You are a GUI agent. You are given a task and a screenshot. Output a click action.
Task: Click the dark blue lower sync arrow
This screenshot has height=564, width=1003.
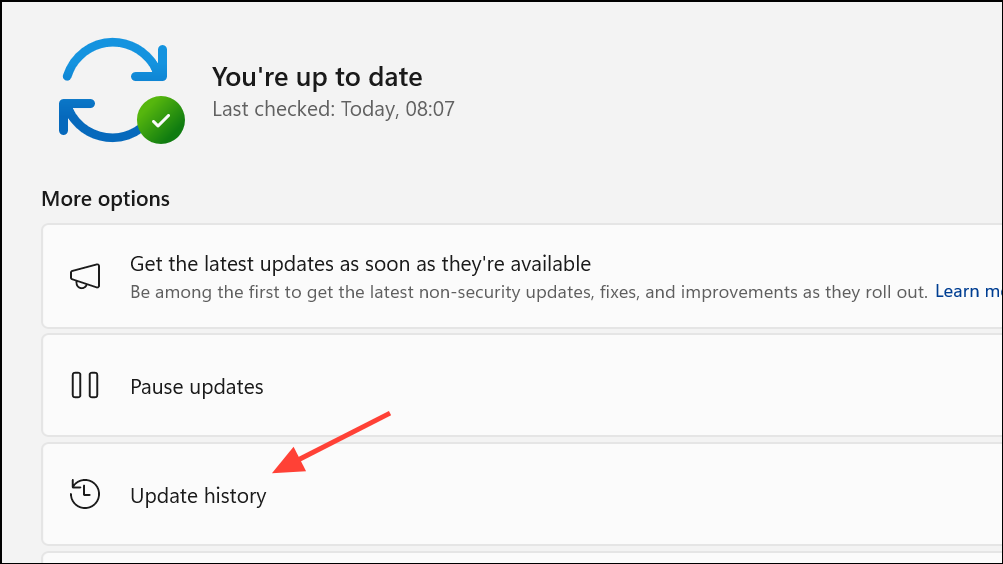pos(97,120)
